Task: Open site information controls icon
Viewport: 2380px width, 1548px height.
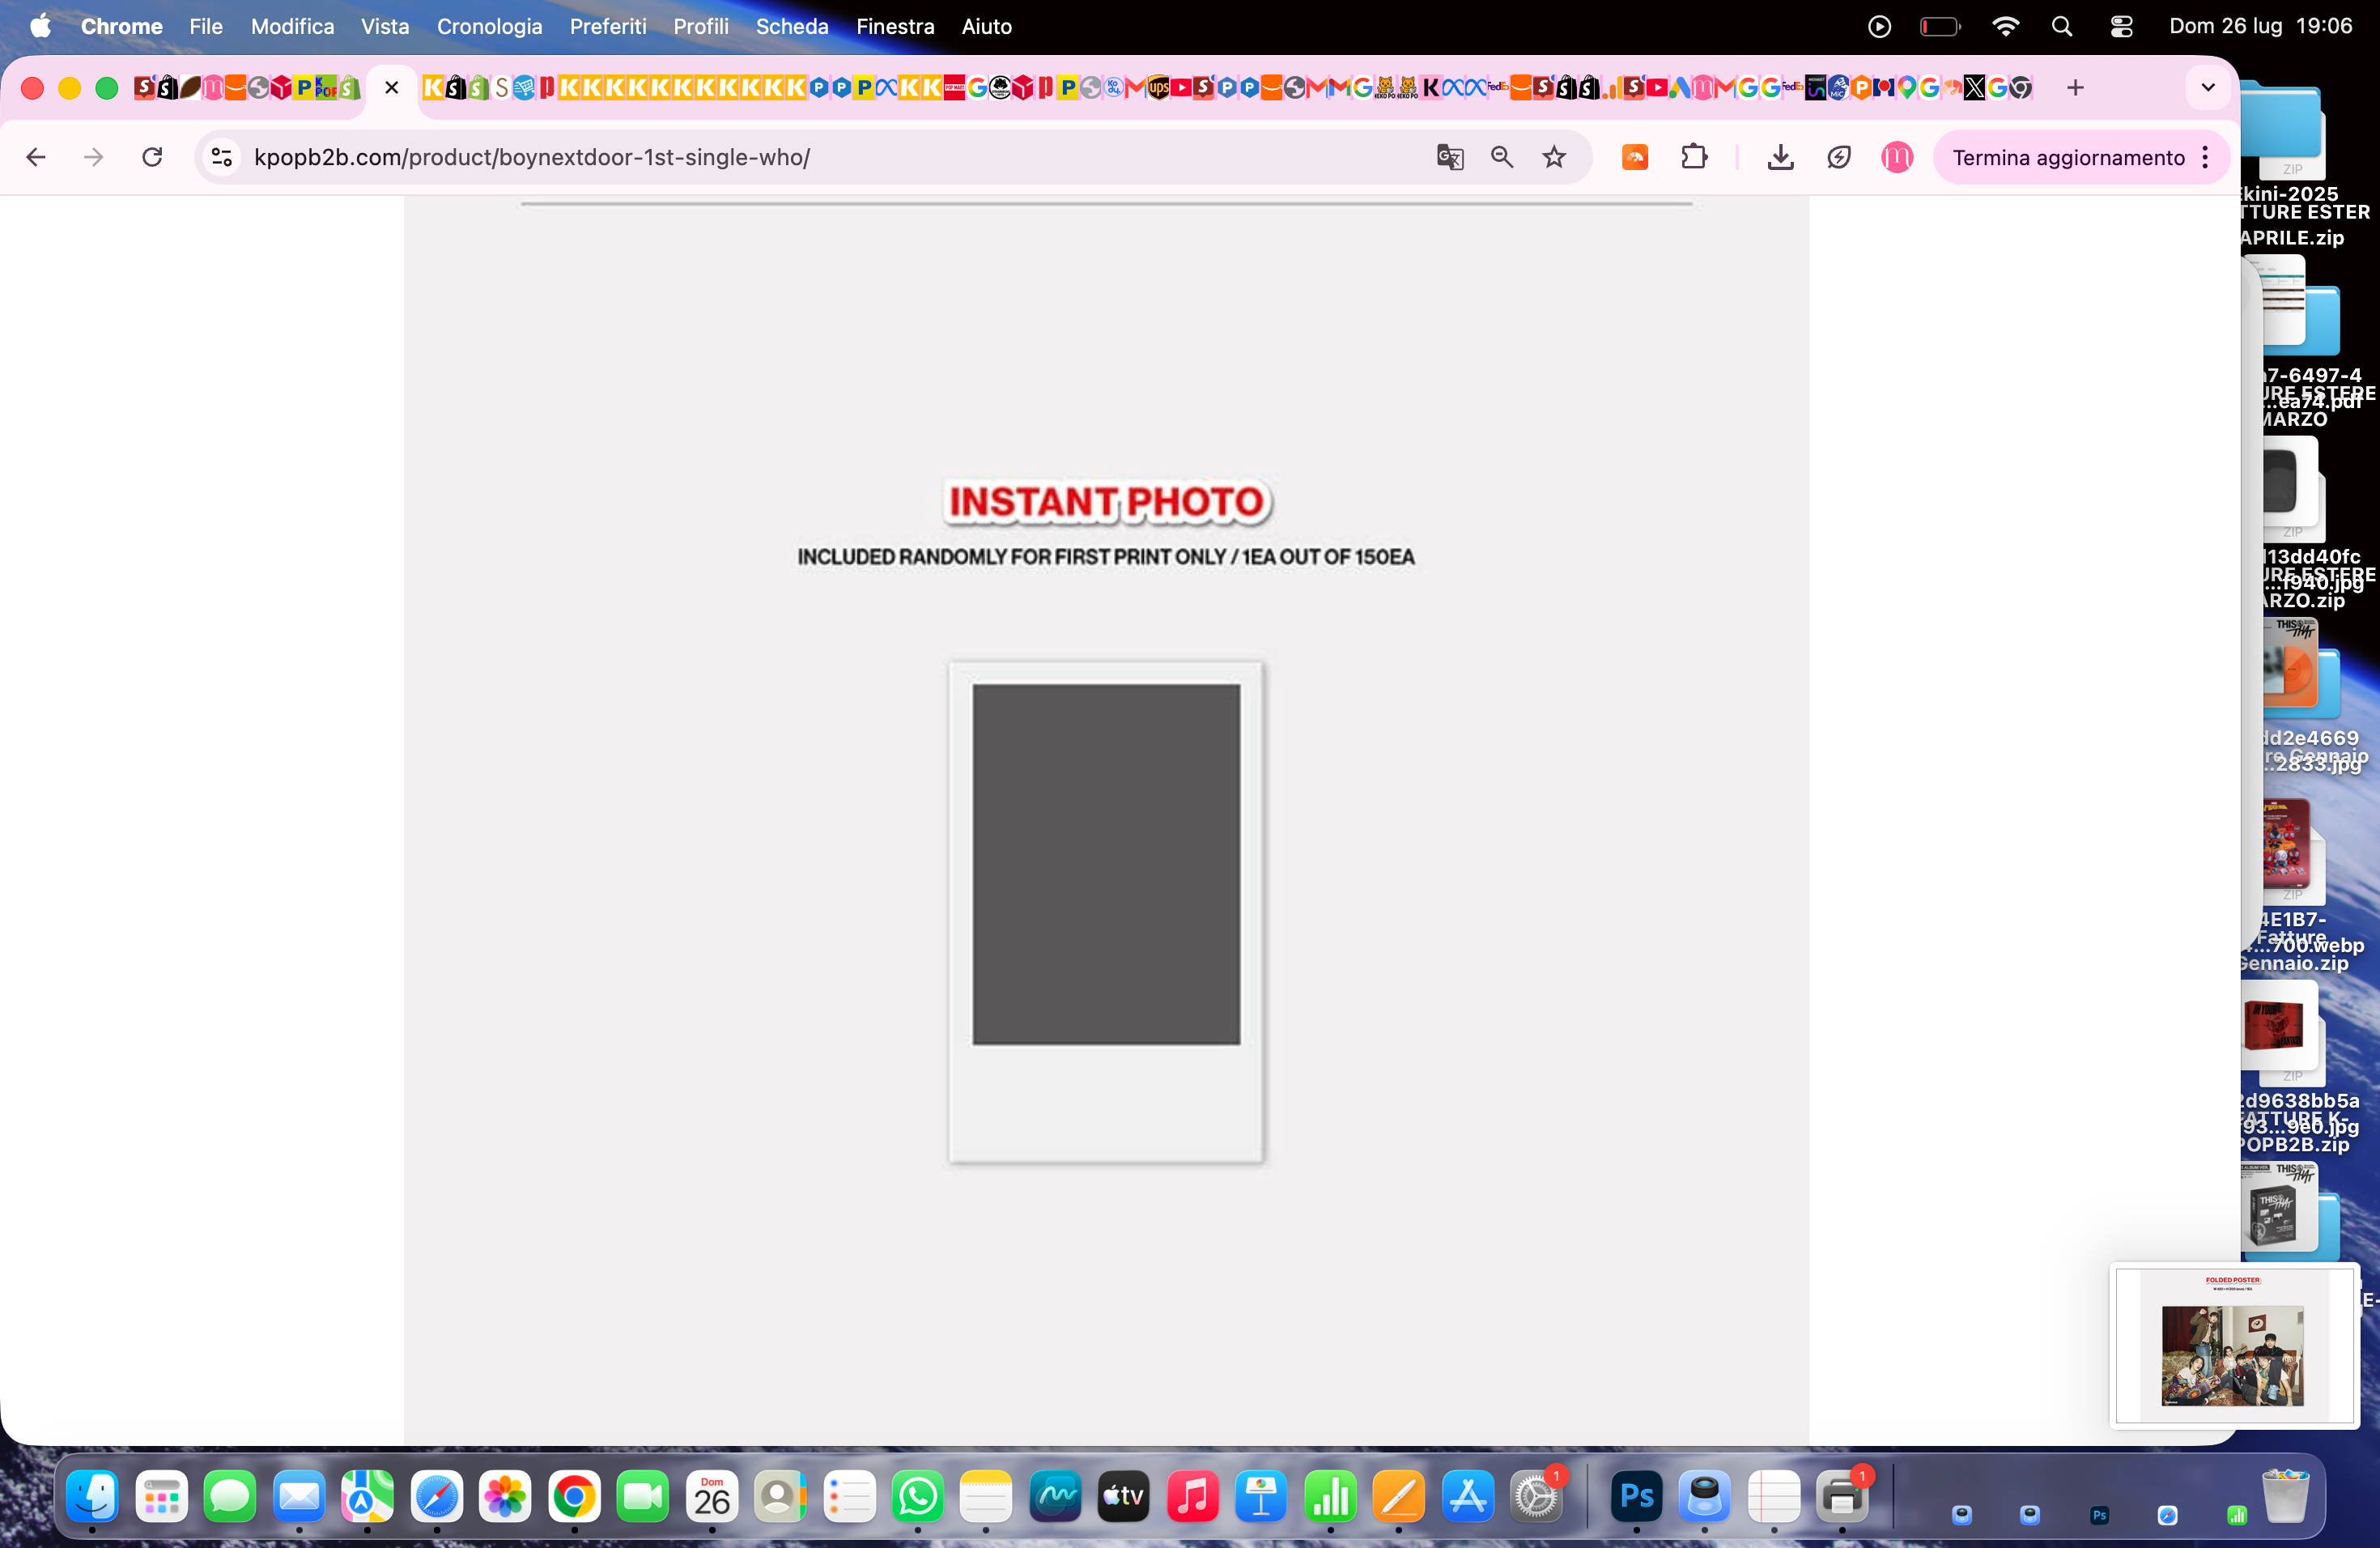Action: click(222, 157)
